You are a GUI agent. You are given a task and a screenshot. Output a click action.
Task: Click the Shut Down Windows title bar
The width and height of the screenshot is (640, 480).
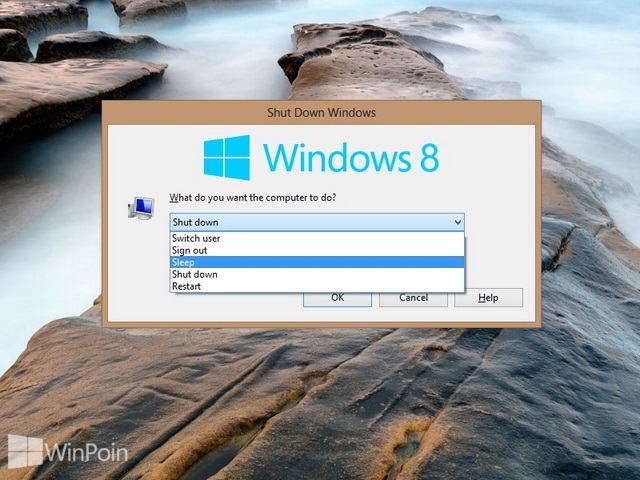coord(321,113)
